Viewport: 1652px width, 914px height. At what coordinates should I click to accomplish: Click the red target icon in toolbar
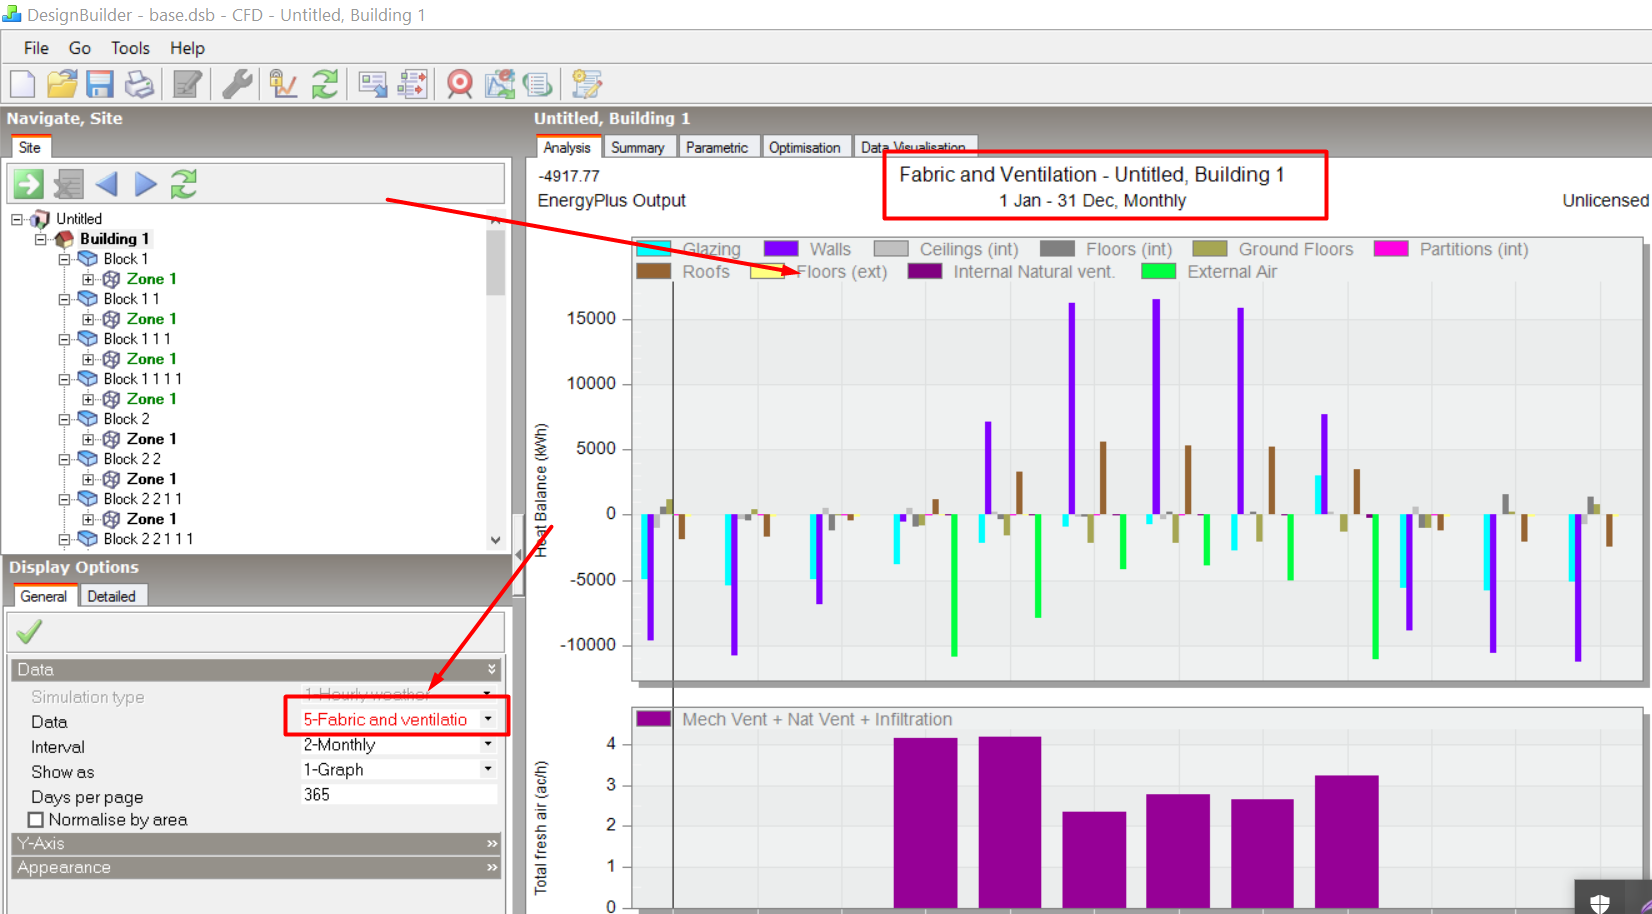(460, 84)
